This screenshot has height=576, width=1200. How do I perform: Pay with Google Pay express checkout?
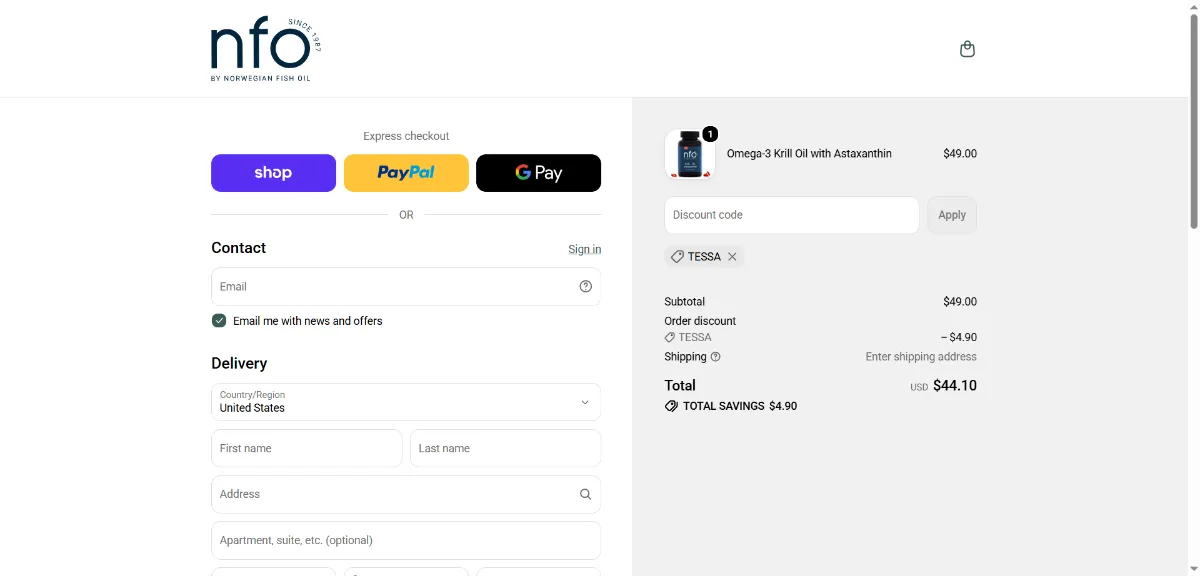538,173
